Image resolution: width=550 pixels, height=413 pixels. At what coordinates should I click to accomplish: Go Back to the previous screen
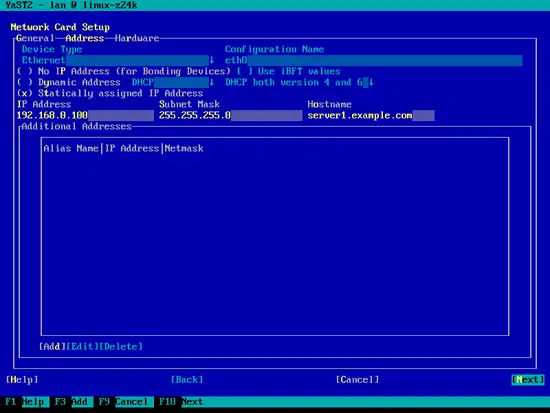click(187, 379)
